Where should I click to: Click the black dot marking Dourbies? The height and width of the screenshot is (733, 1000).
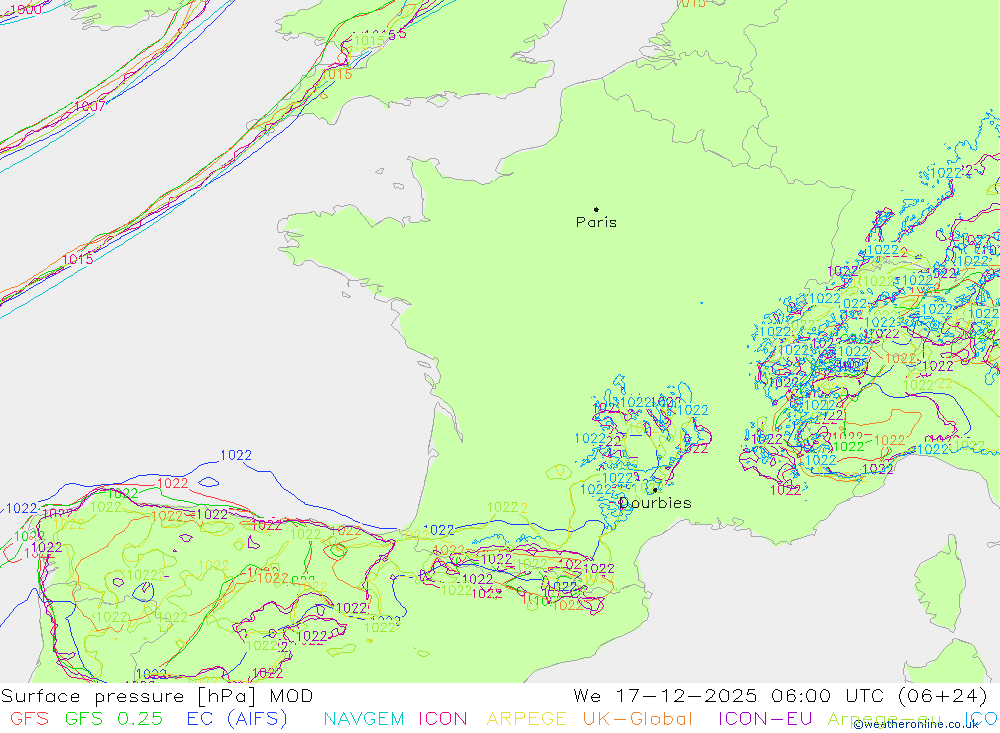click(655, 490)
